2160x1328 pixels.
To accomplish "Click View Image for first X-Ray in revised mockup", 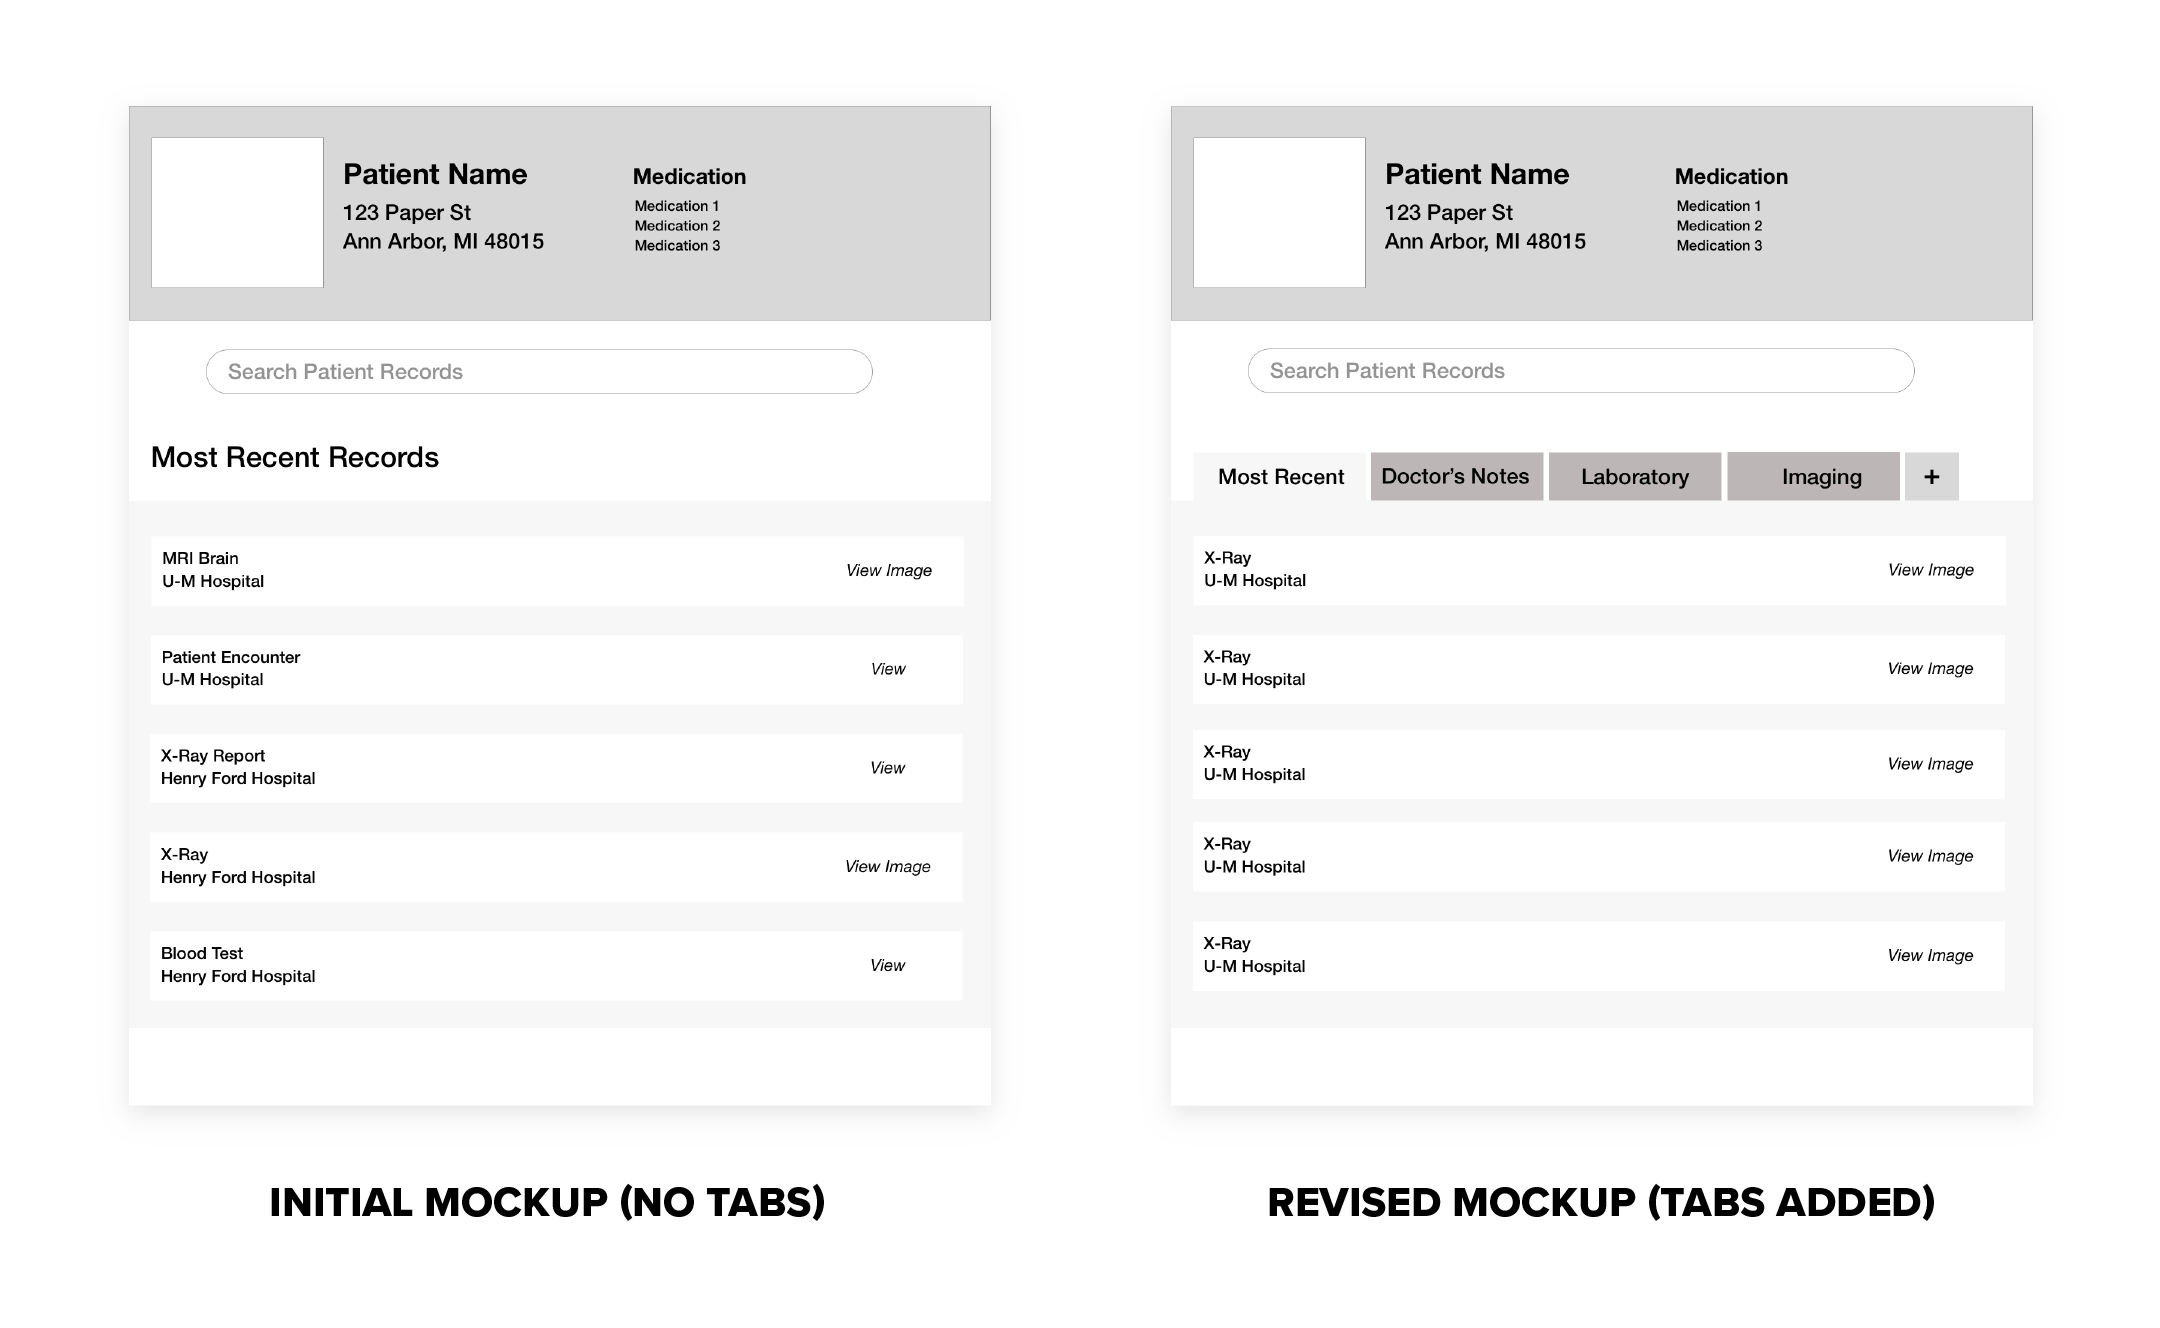I will coord(1933,569).
